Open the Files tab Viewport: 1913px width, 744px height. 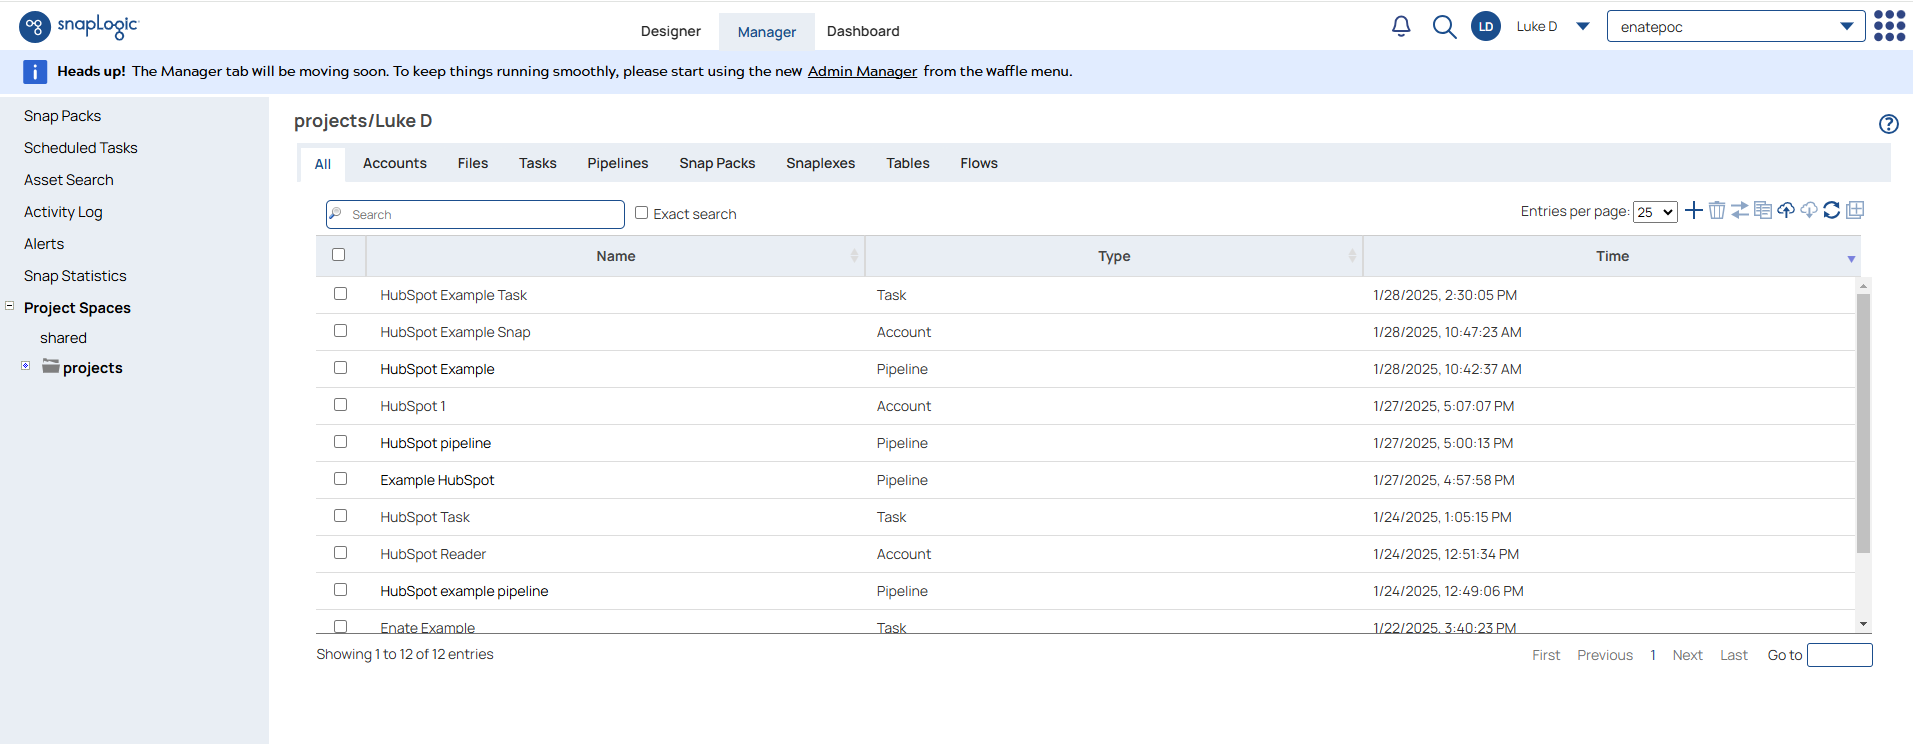tap(473, 163)
